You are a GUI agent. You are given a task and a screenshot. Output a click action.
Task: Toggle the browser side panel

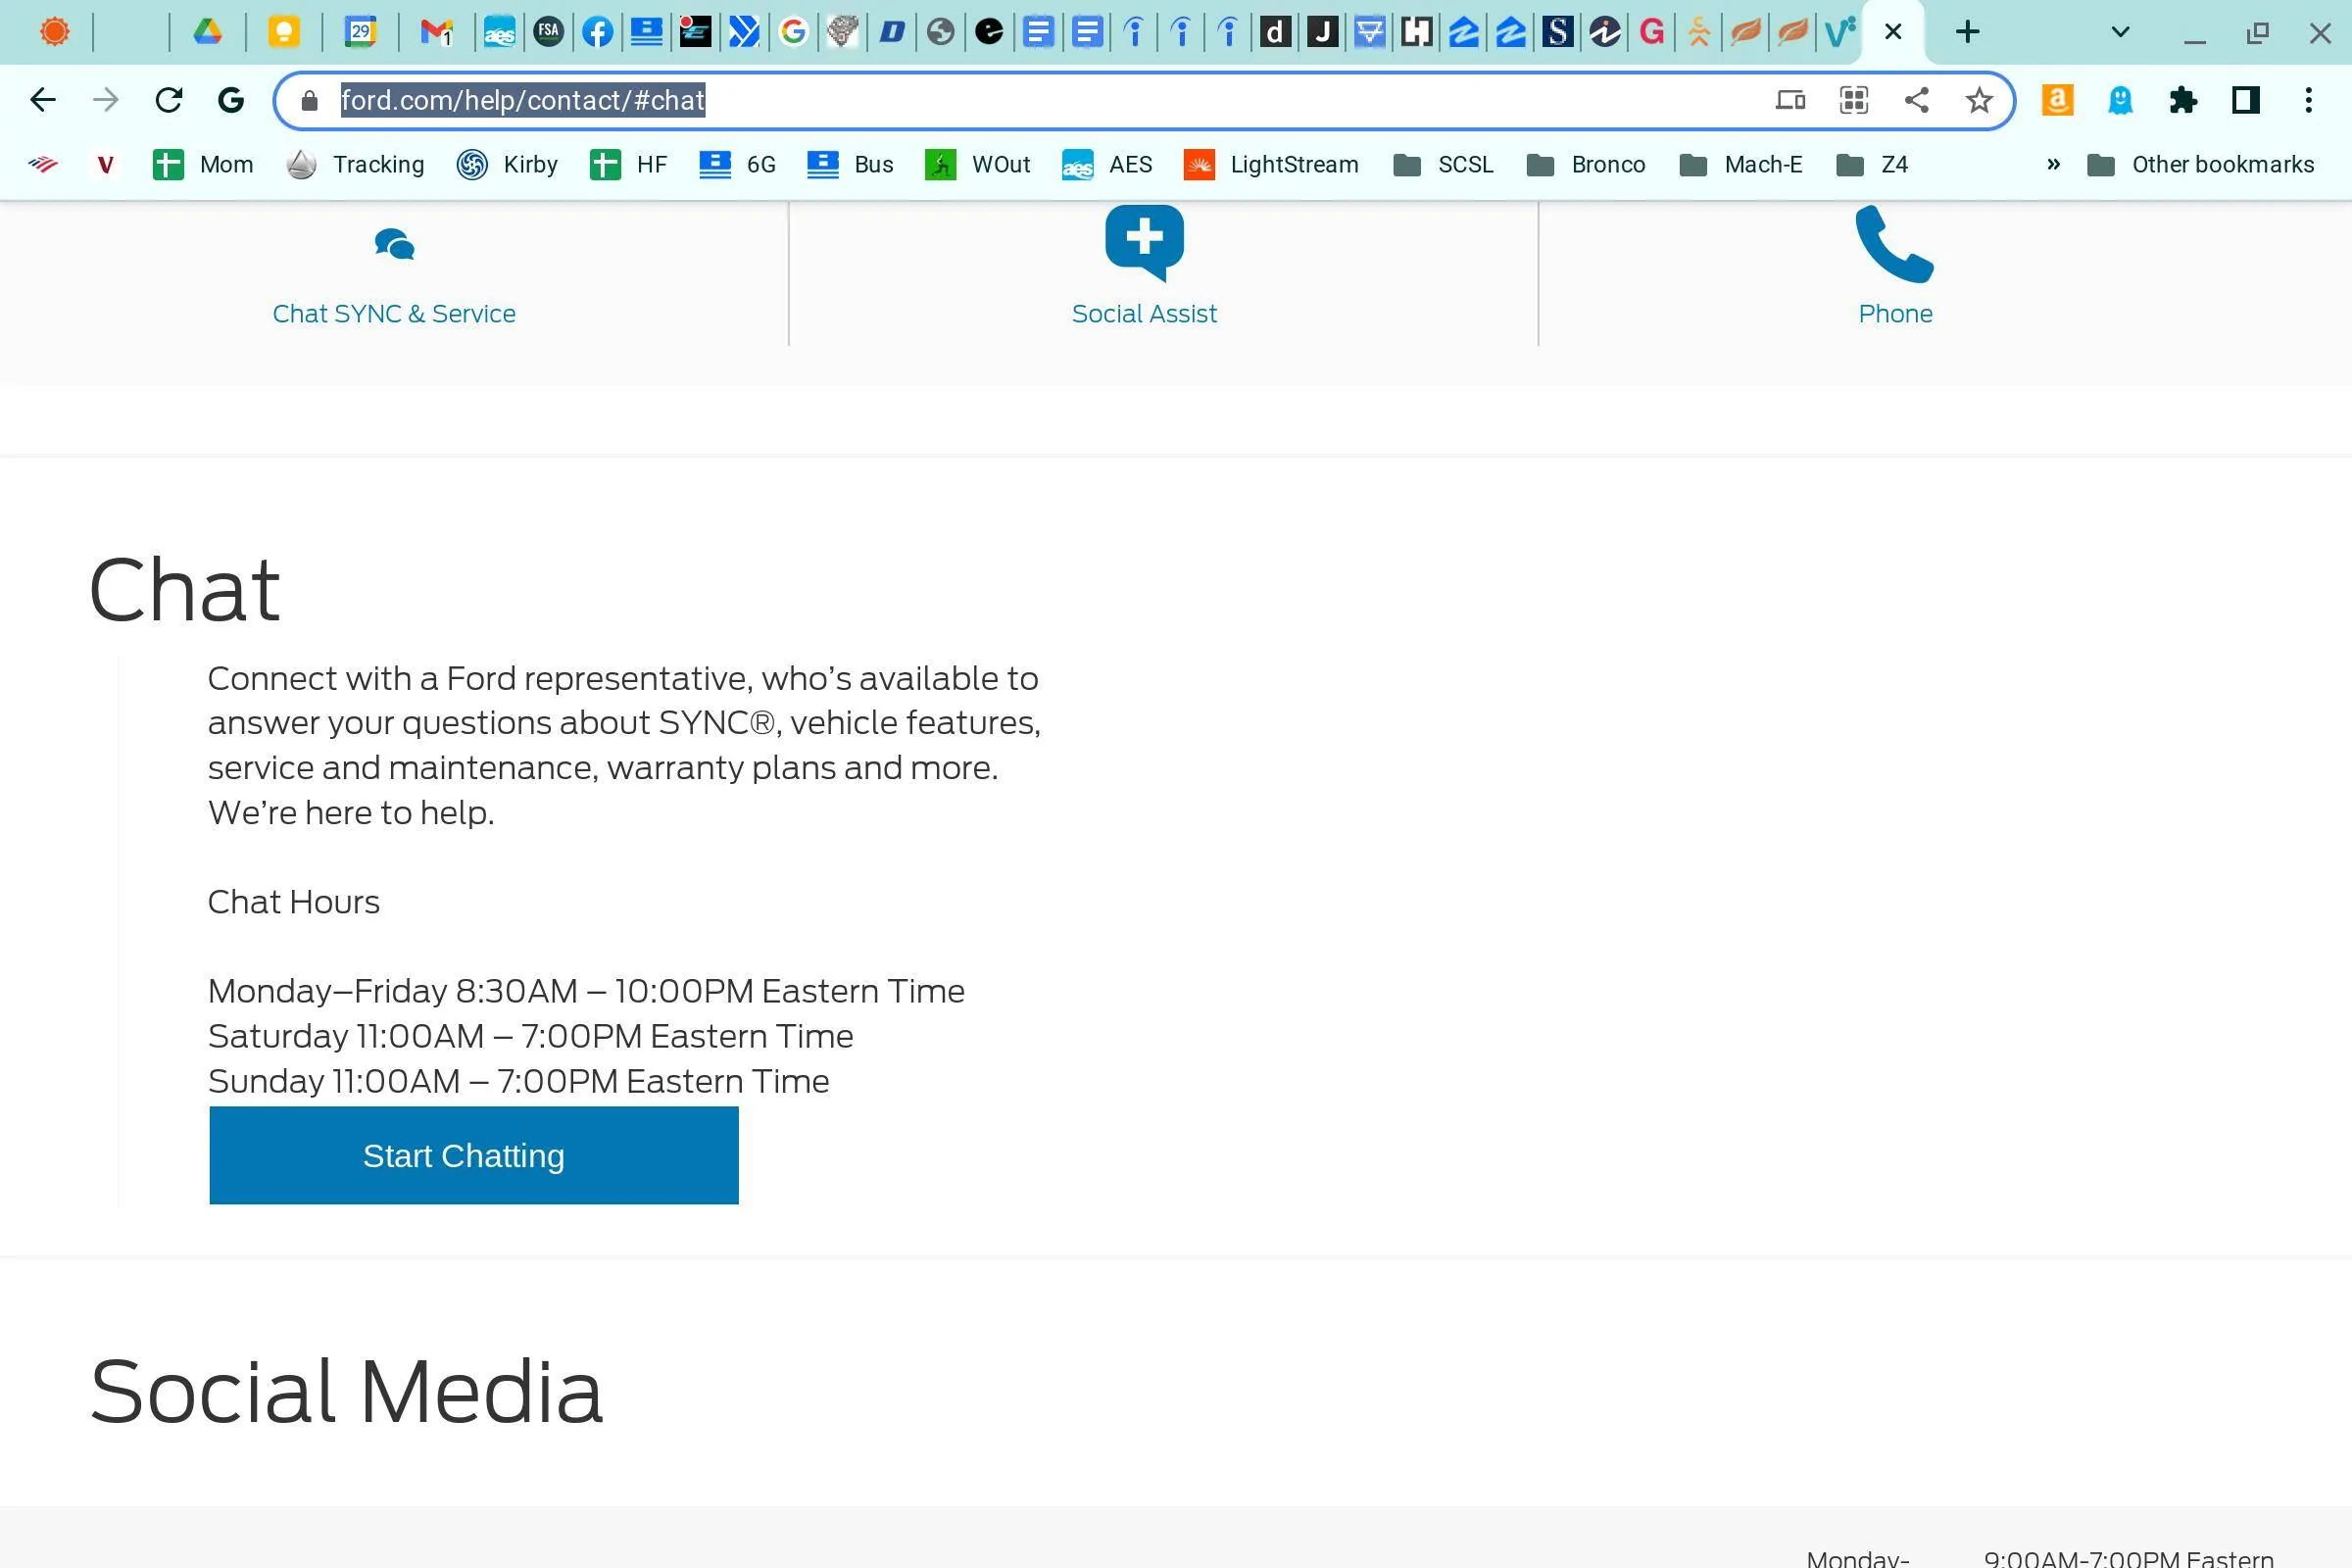[2246, 100]
